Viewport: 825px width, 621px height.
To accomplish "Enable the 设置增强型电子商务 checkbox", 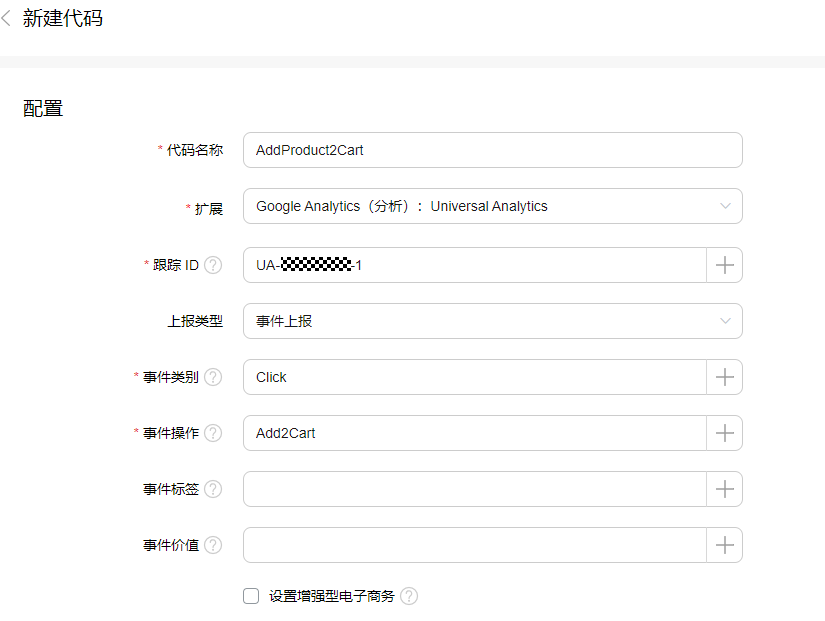I will point(251,596).
